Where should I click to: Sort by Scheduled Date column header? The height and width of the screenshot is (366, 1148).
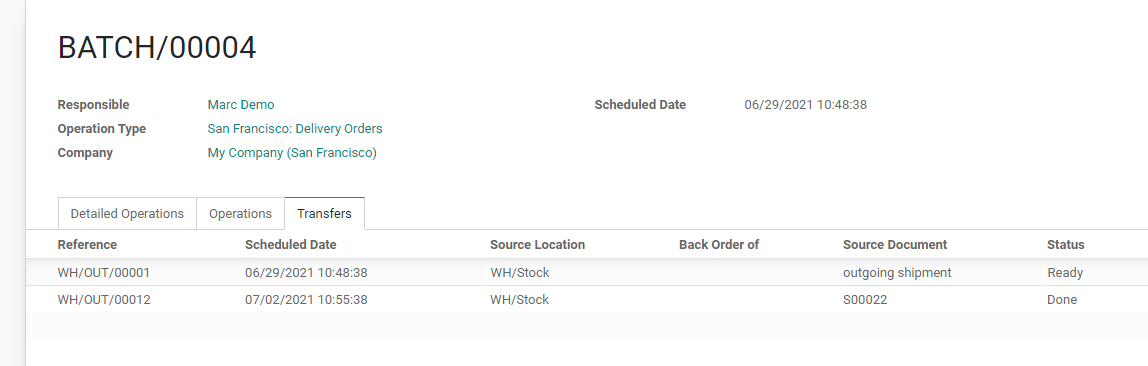click(291, 244)
